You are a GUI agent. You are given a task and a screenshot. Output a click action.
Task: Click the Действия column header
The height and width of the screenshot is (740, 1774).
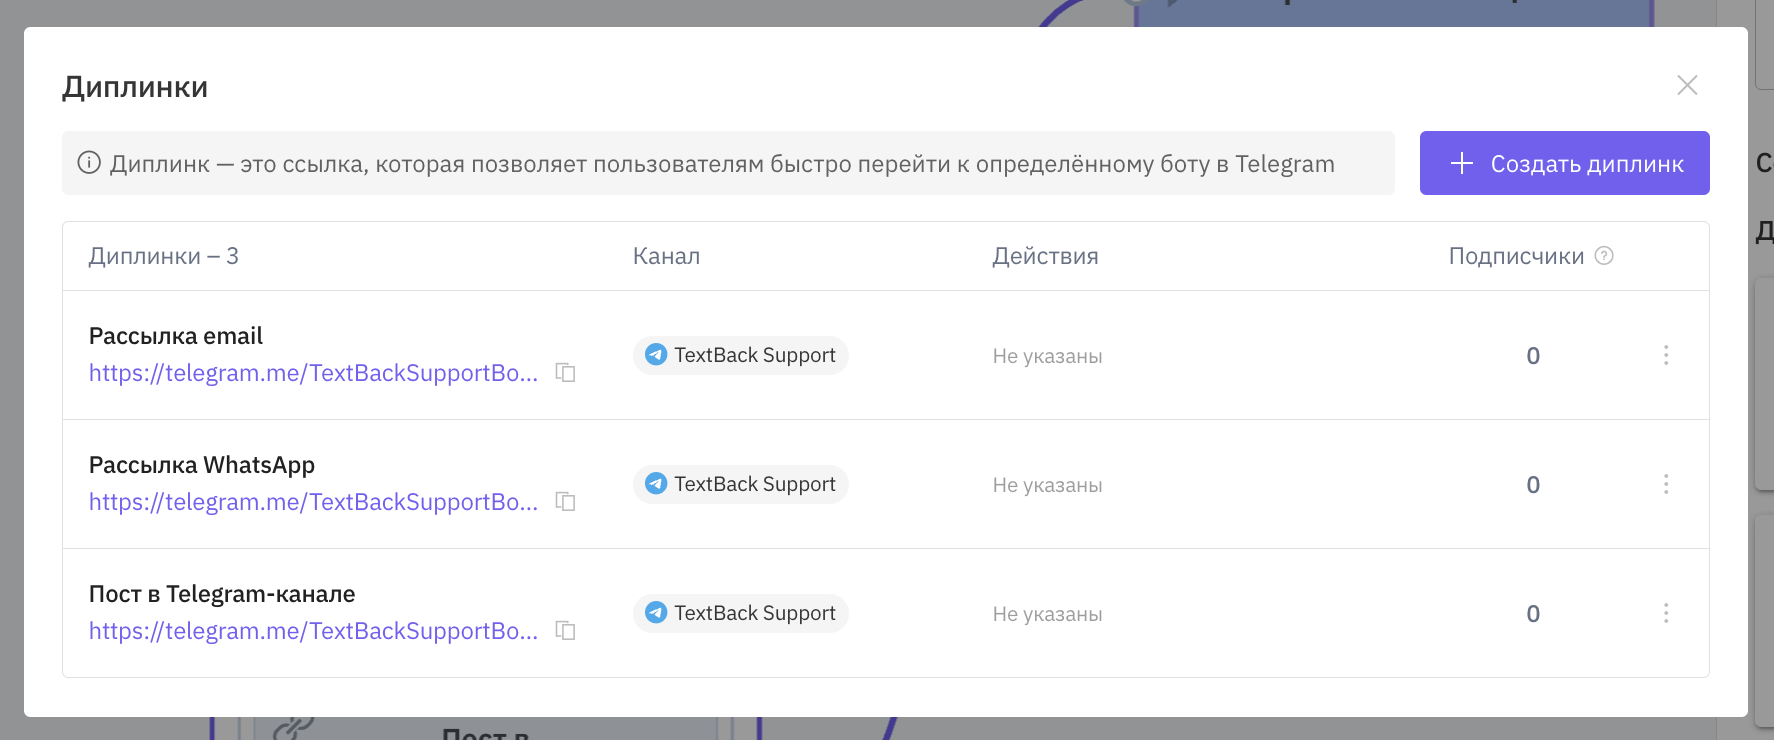[x=1045, y=256]
